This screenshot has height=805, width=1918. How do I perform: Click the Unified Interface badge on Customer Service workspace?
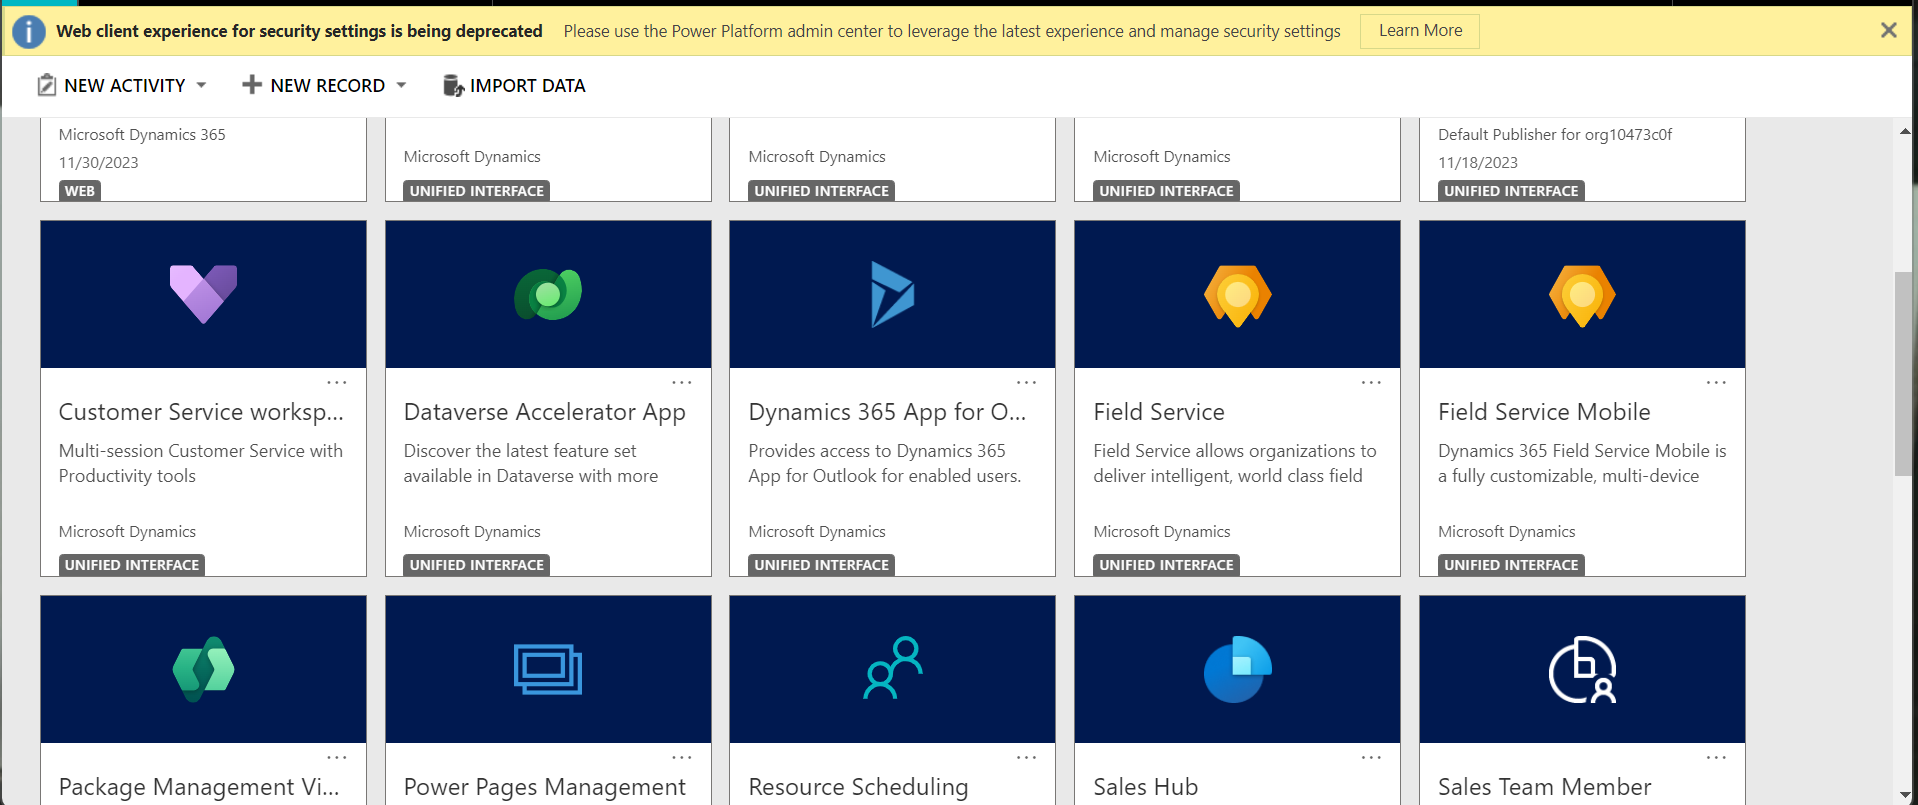point(132,565)
